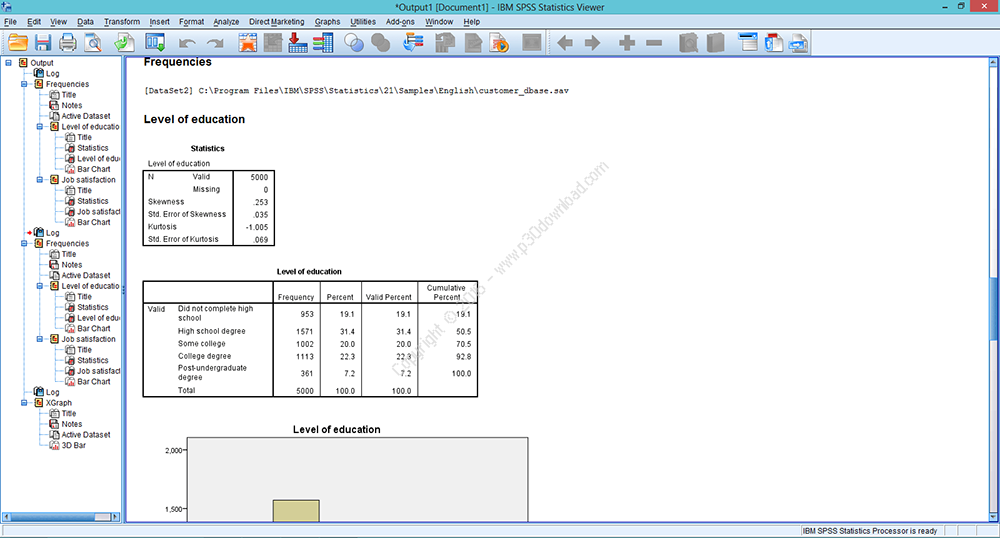Open the File menu
Image resolution: width=1000 pixels, height=538 pixels.
[x=10, y=22]
